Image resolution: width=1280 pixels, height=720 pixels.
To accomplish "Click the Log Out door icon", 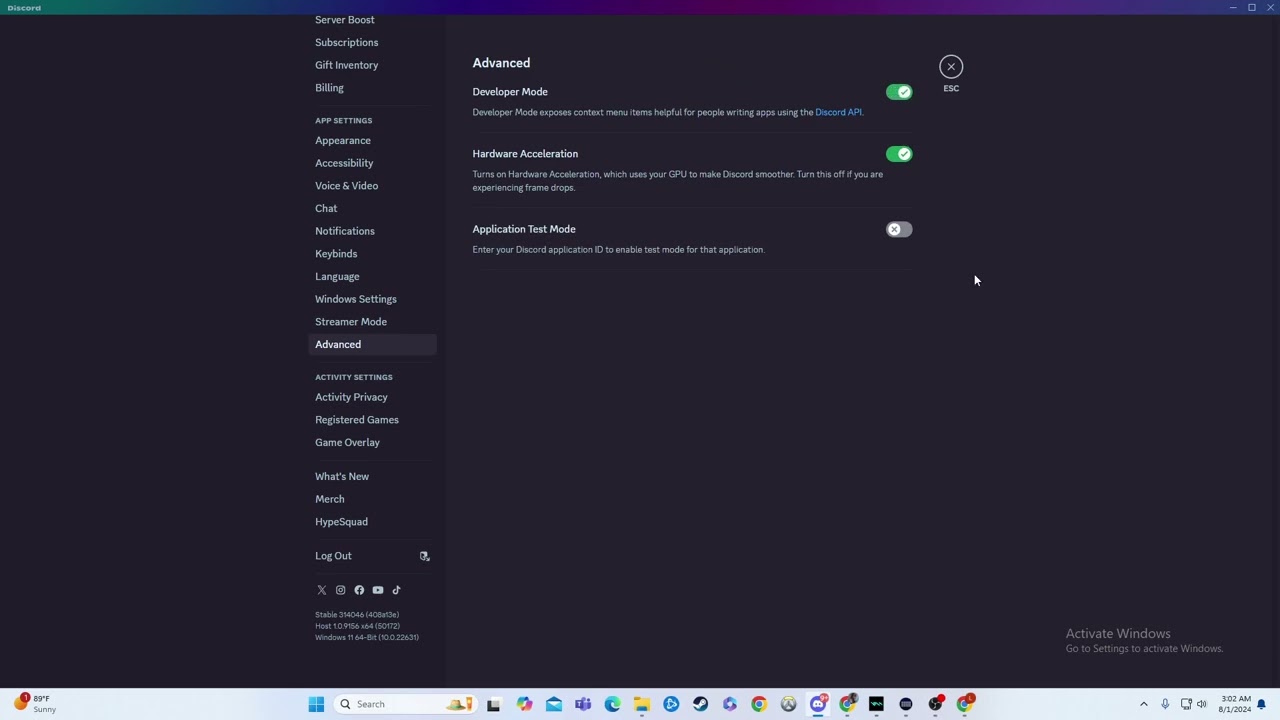I will click(424, 556).
